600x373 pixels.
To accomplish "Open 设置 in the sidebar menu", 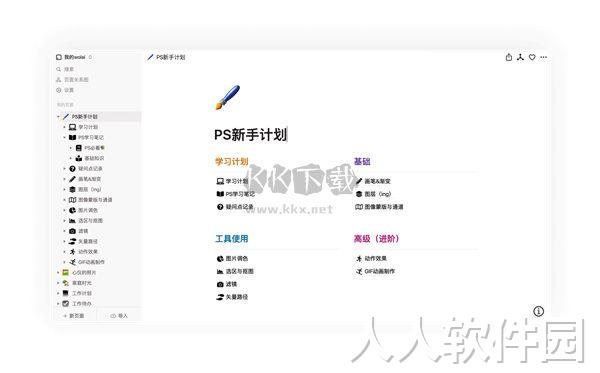I will coord(65,90).
